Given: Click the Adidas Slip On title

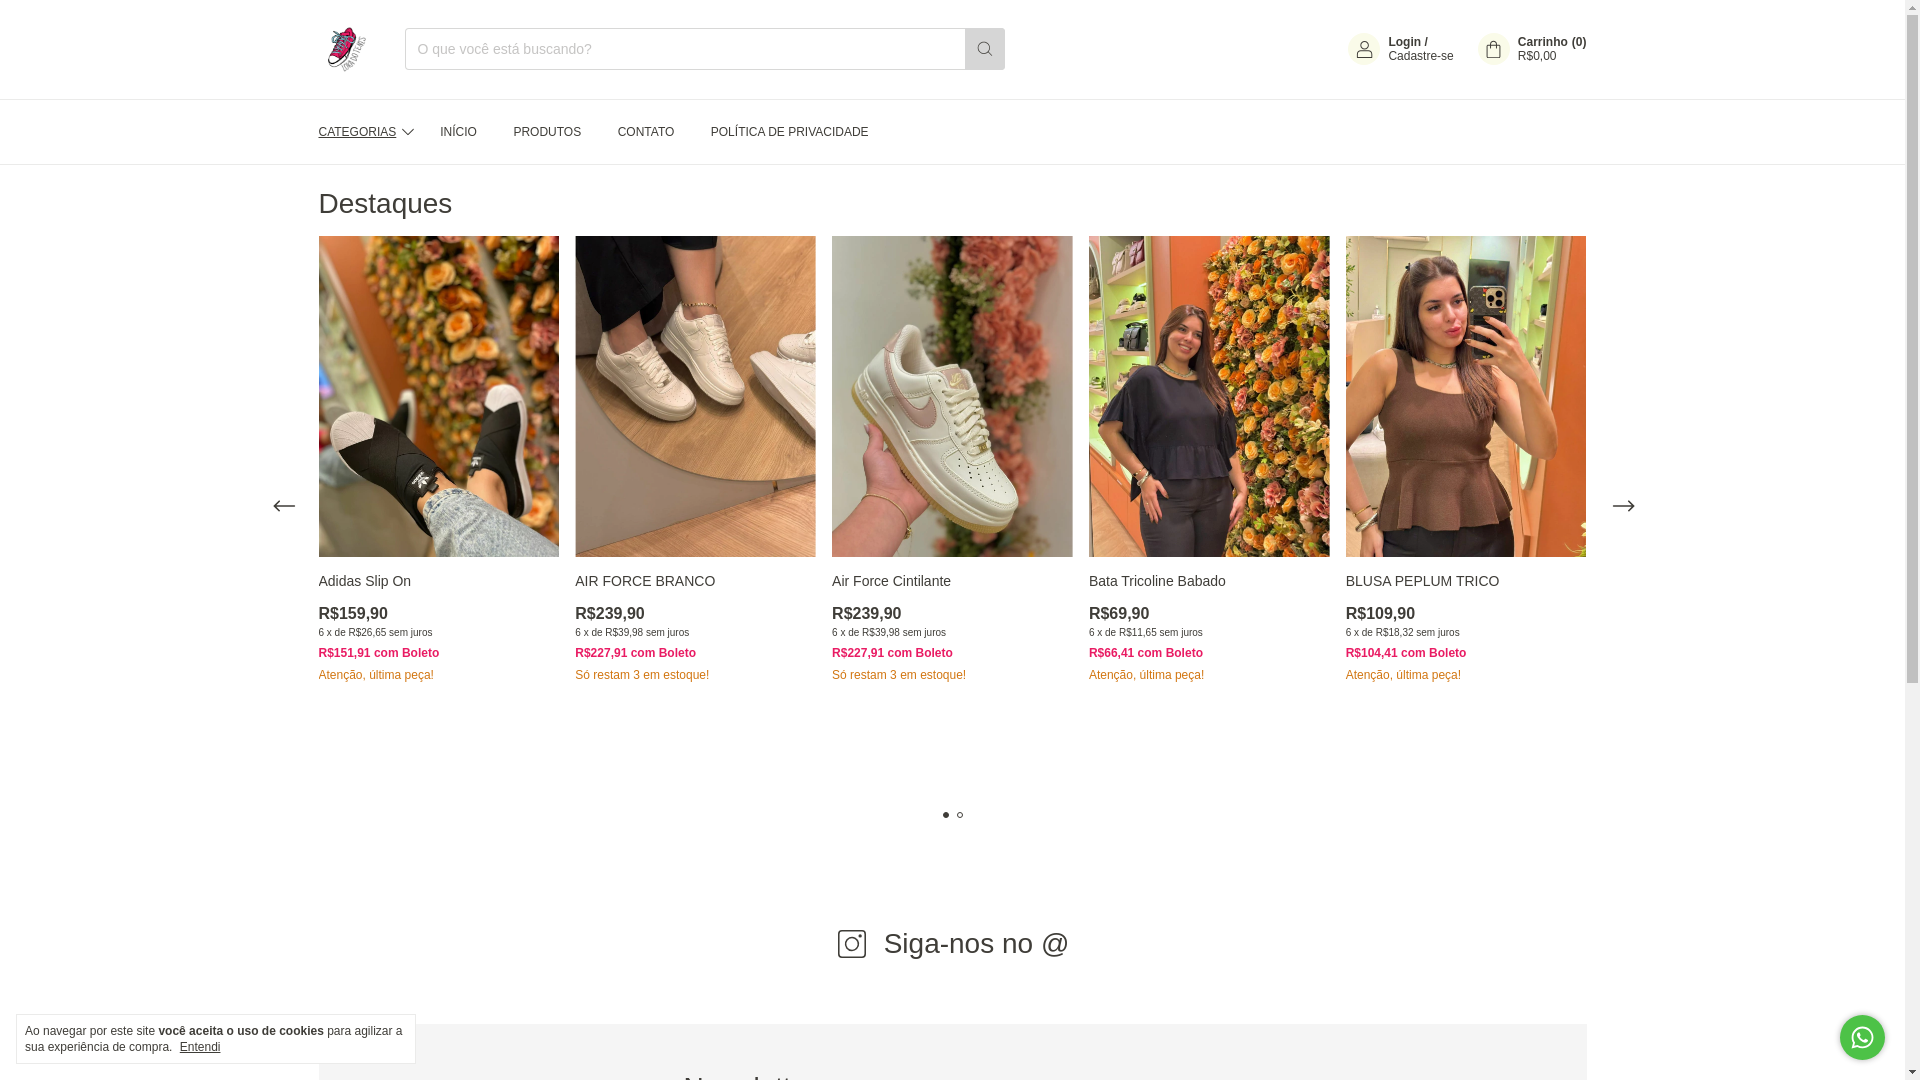Looking at the screenshot, I should point(365,581).
